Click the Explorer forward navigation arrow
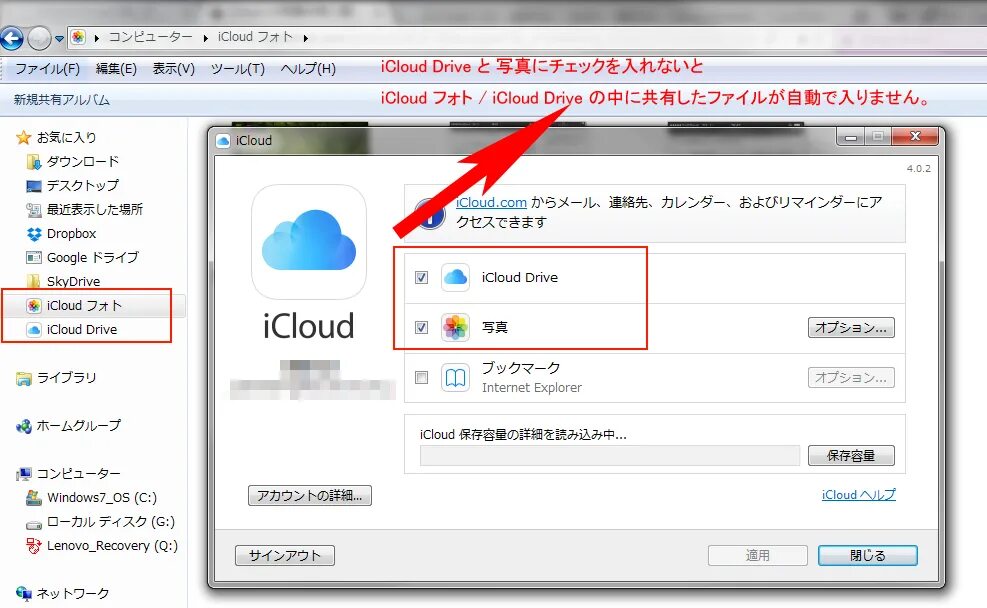This screenshot has height=608, width=987. coord(39,39)
